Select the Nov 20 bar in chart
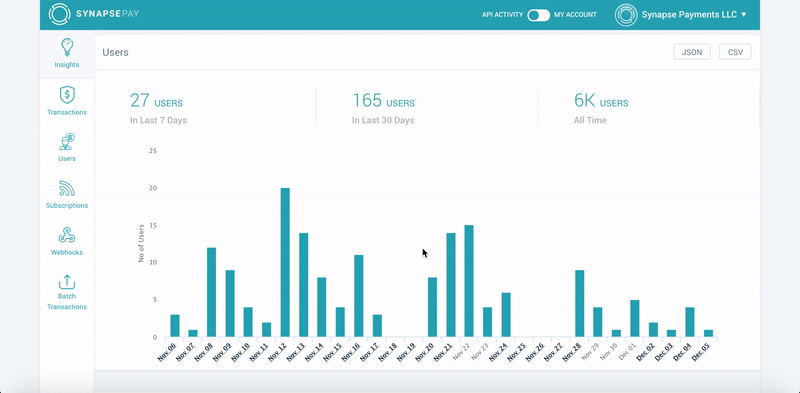800x393 pixels. point(432,307)
